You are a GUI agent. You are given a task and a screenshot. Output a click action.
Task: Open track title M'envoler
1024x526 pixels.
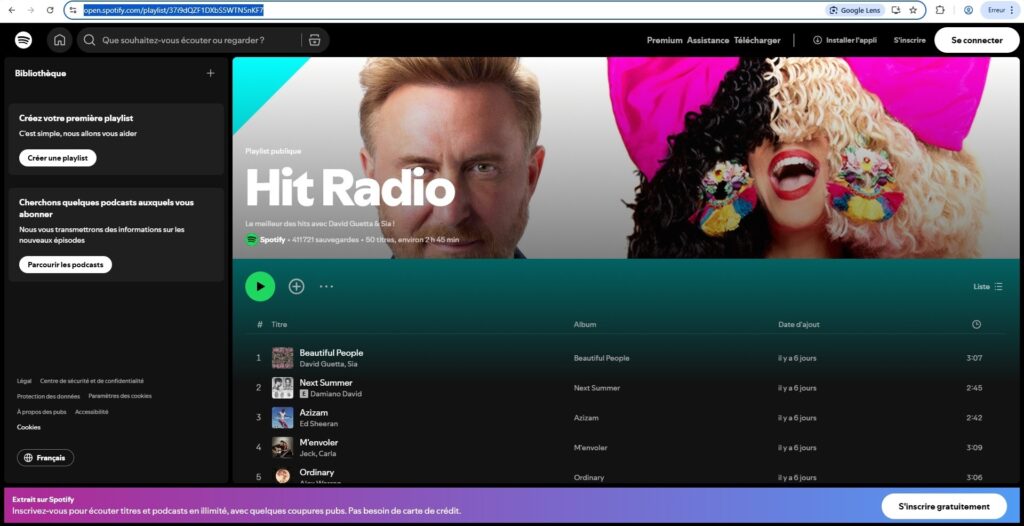(319, 442)
